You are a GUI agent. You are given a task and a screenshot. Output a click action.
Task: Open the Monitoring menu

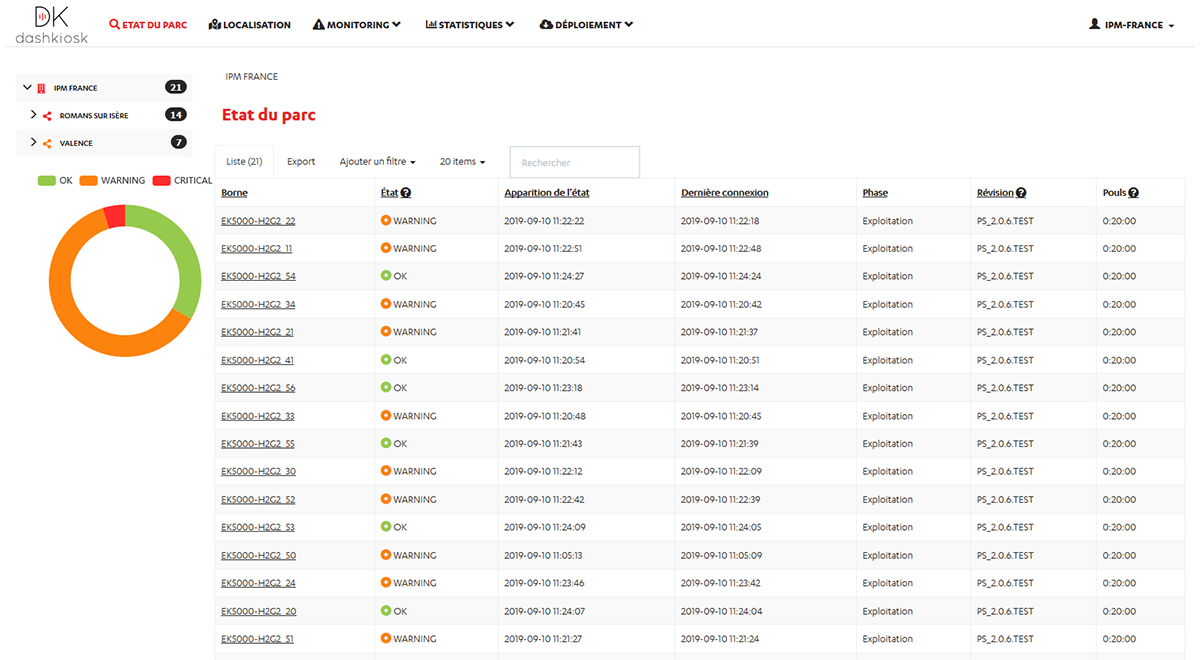click(357, 25)
